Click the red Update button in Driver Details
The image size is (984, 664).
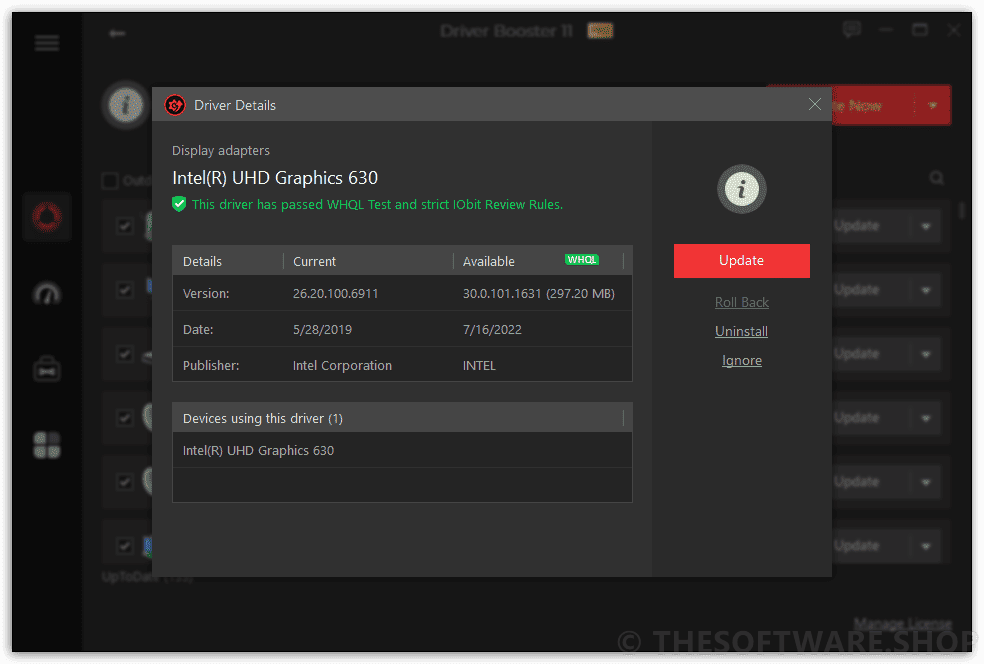[x=742, y=260]
